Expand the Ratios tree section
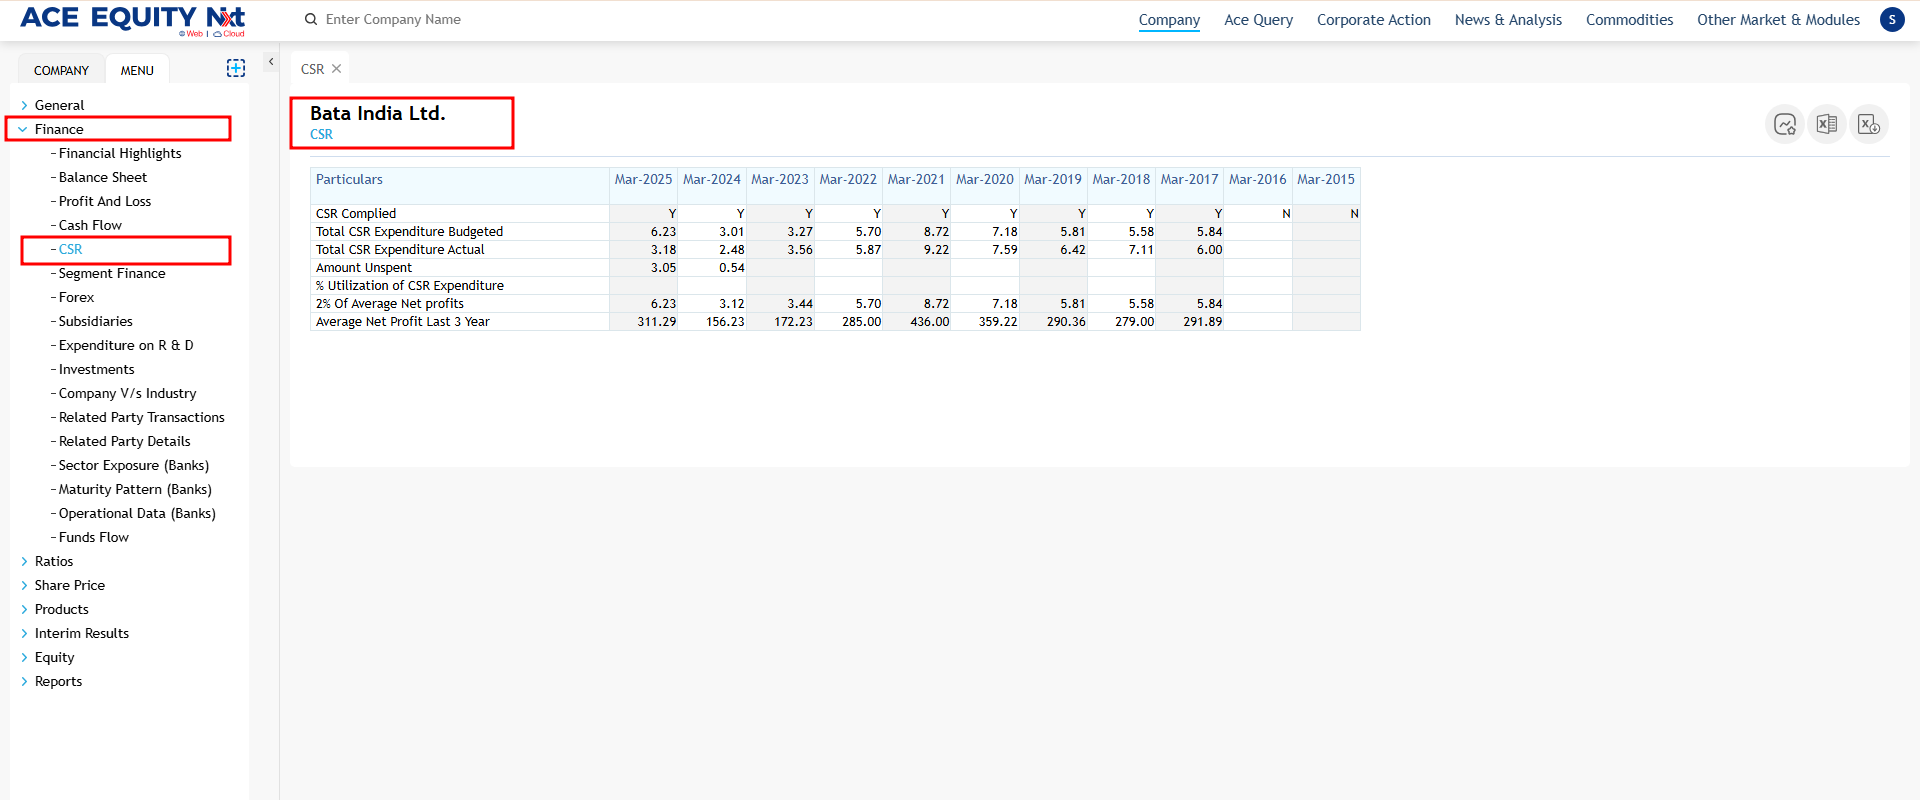The image size is (1920, 800). point(24,561)
